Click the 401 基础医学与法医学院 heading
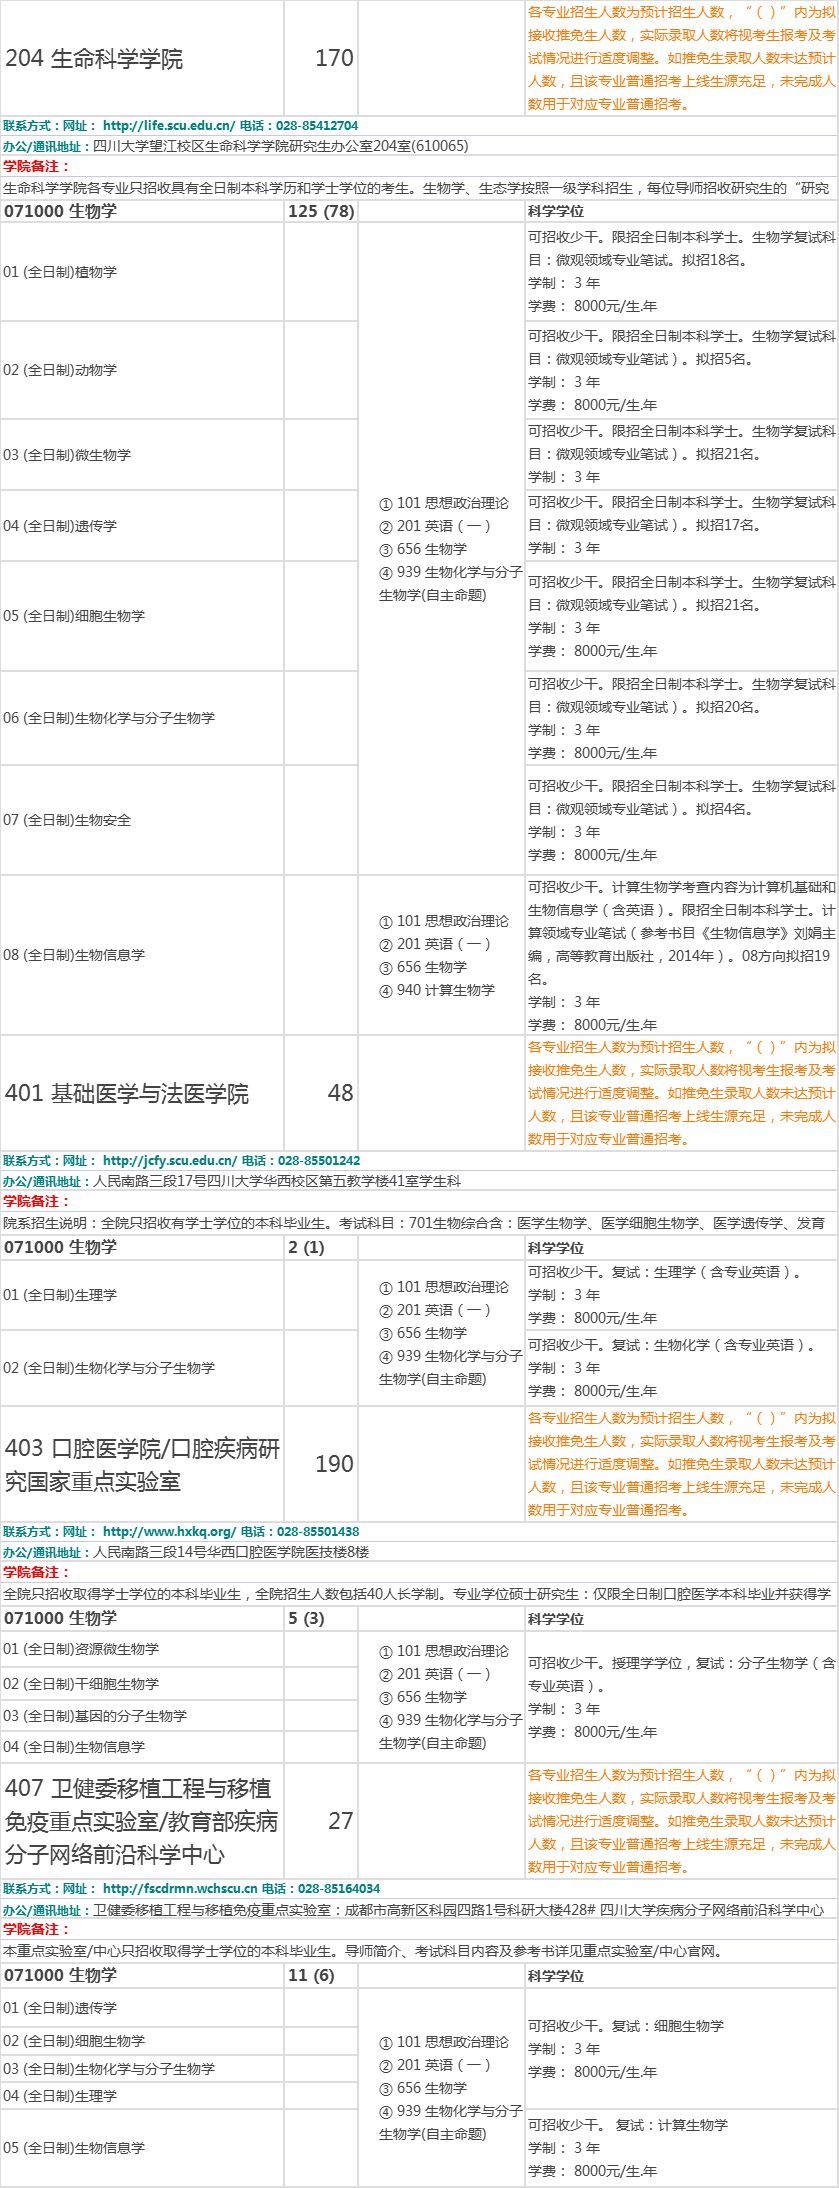 [x=127, y=1093]
